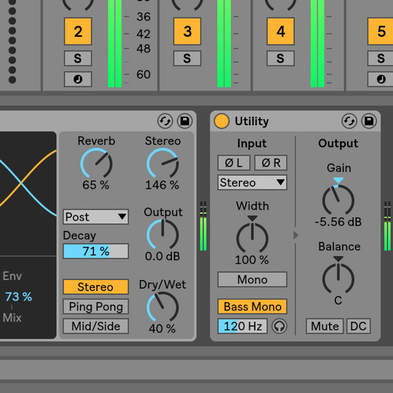
Task: Toggle track 2 activator button
Action: (78, 32)
